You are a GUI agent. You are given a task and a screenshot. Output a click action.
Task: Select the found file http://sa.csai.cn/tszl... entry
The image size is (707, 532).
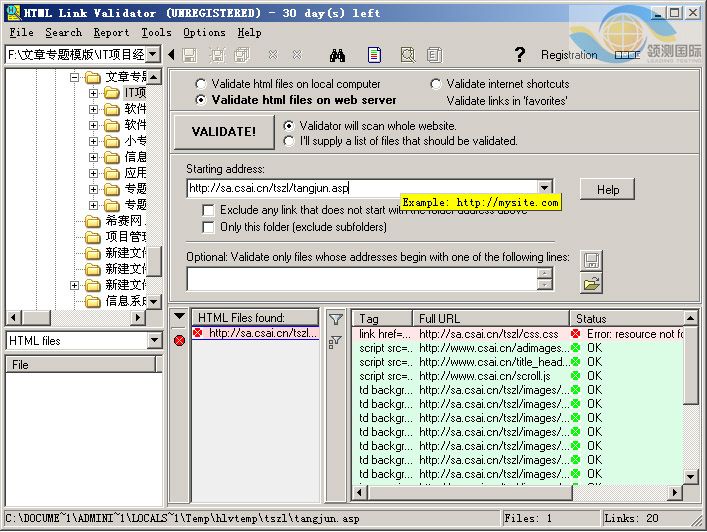pyautogui.click(x=256, y=333)
